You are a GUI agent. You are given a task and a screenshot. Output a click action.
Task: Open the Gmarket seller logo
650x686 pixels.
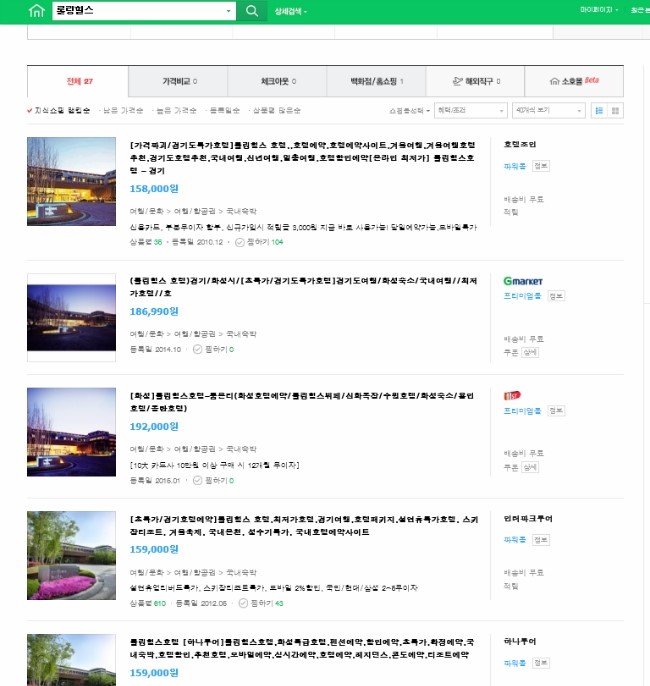tap(523, 281)
